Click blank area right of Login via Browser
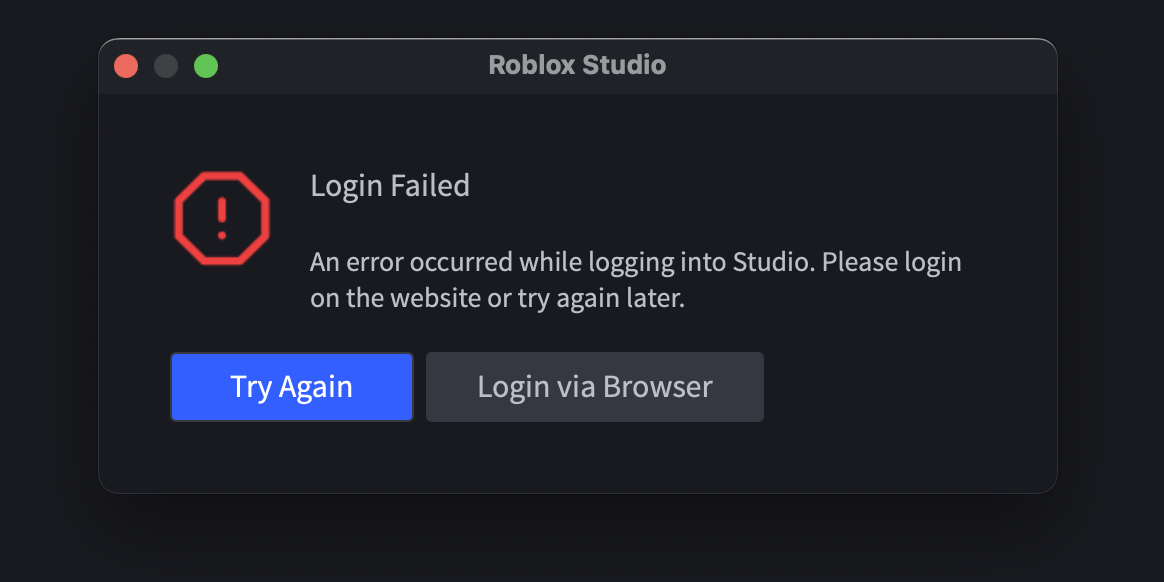The image size is (1164, 582). click(x=900, y=387)
